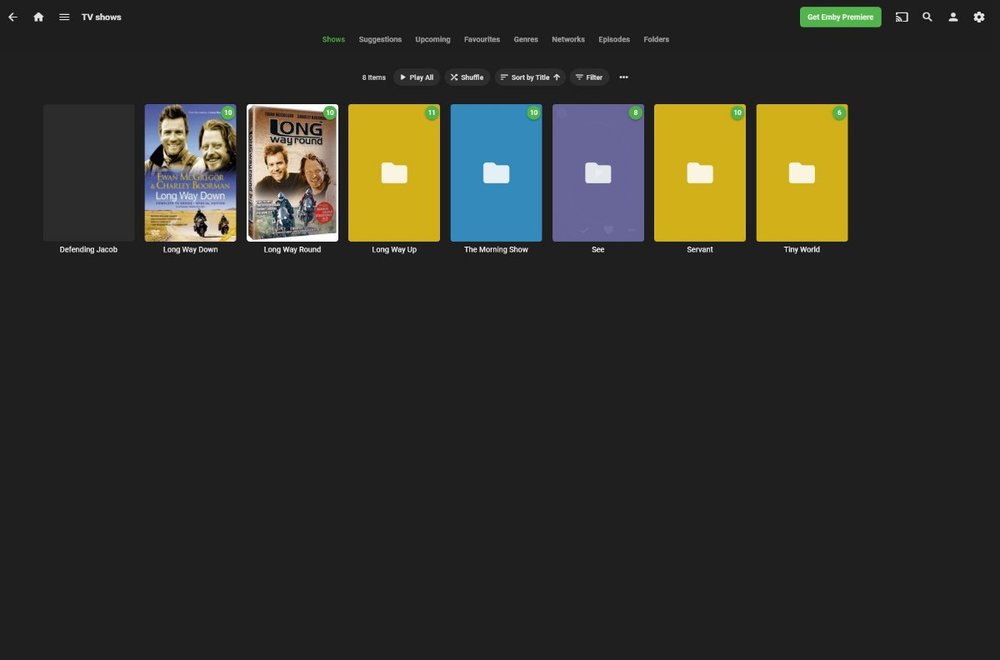Viewport: 1000px width, 660px height.
Task: Open the navigation drawer hamburger icon
Action: pyautogui.click(x=62, y=15)
